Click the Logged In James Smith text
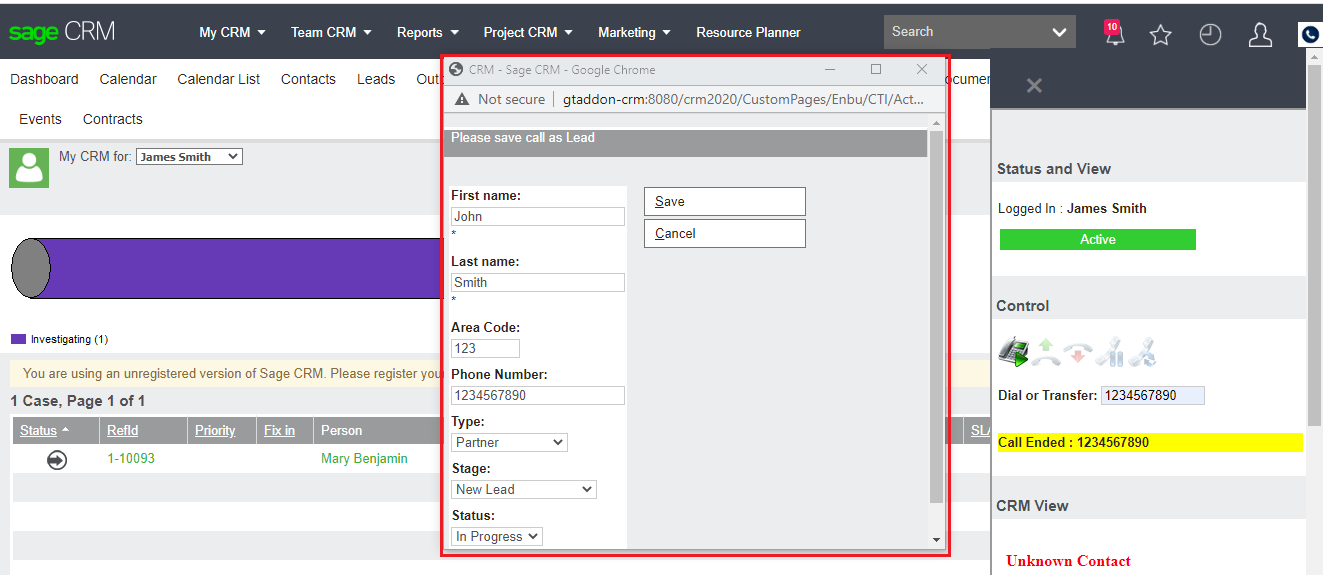This screenshot has width=1323, height=575. [1072, 209]
